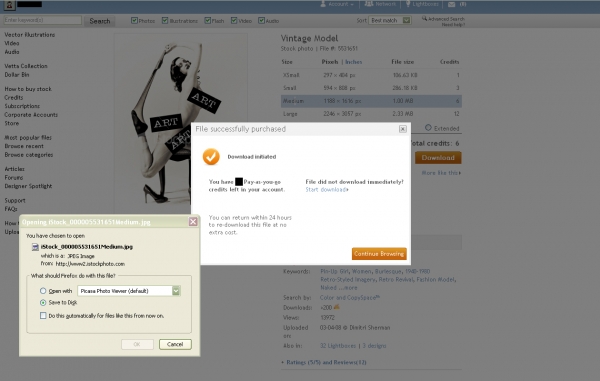Image resolution: width=600 pixels, height=381 pixels.
Task: Select the Medium size row
Action: tap(371, 101)
